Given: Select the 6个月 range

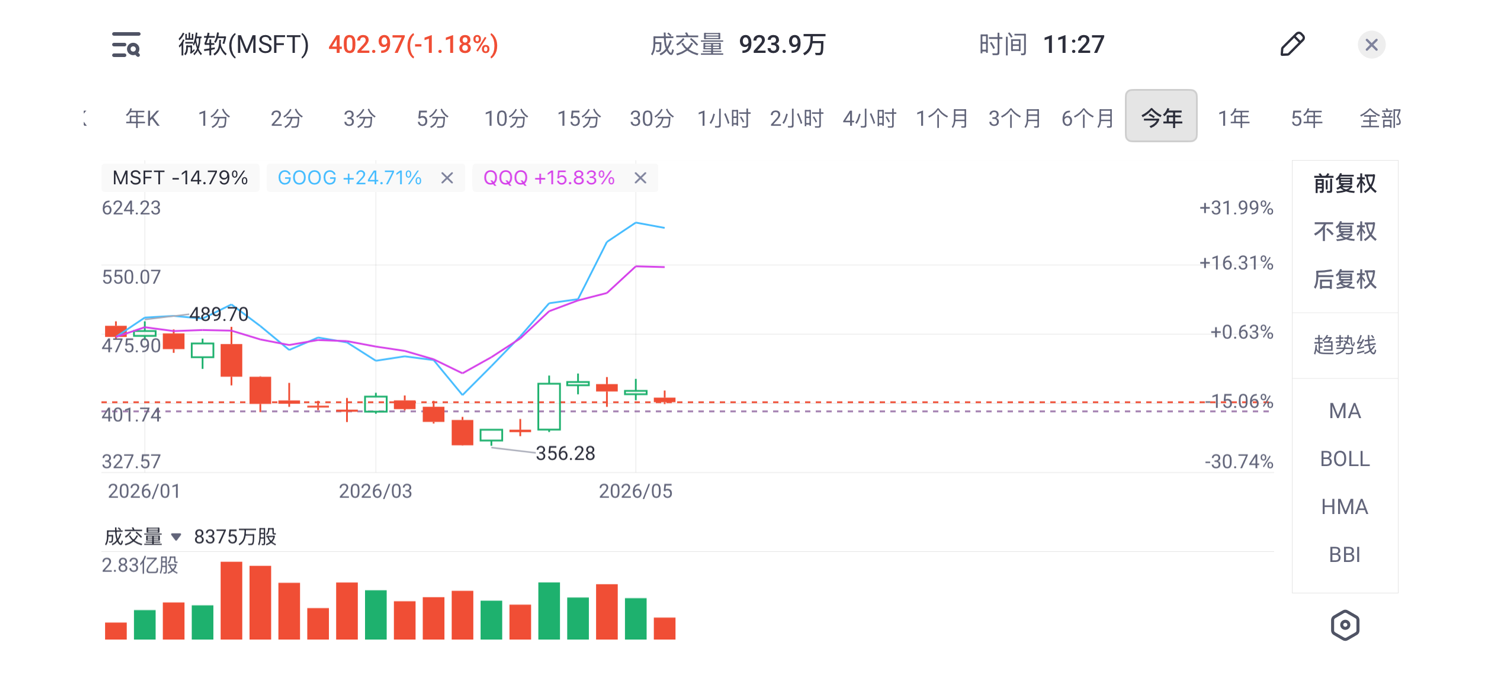Looking at the screenshot, I should tap(1088, 118).
